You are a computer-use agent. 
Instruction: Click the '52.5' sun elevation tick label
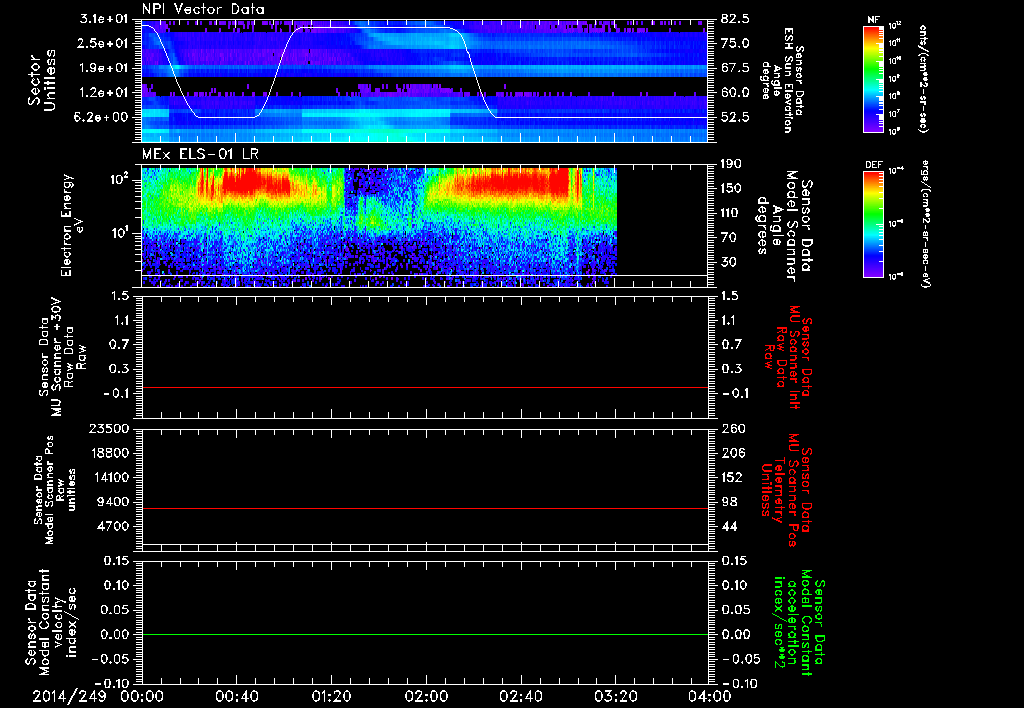[735, 118]
